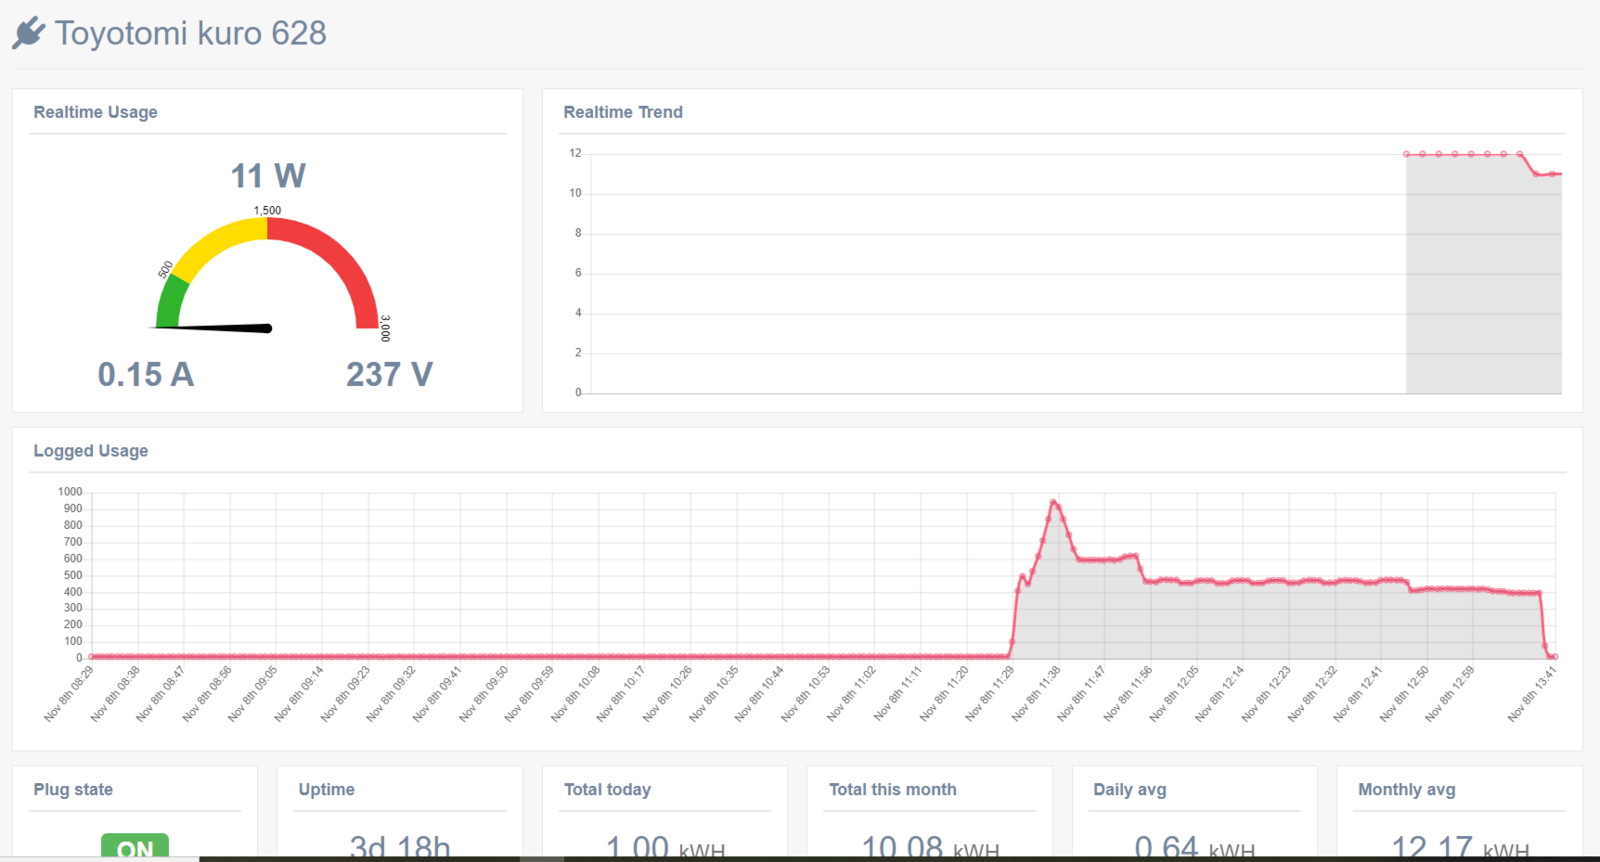1600x862 pixels.
Task: Click the Nov 8th 13:41 axis label
Action: (1532, 694)
